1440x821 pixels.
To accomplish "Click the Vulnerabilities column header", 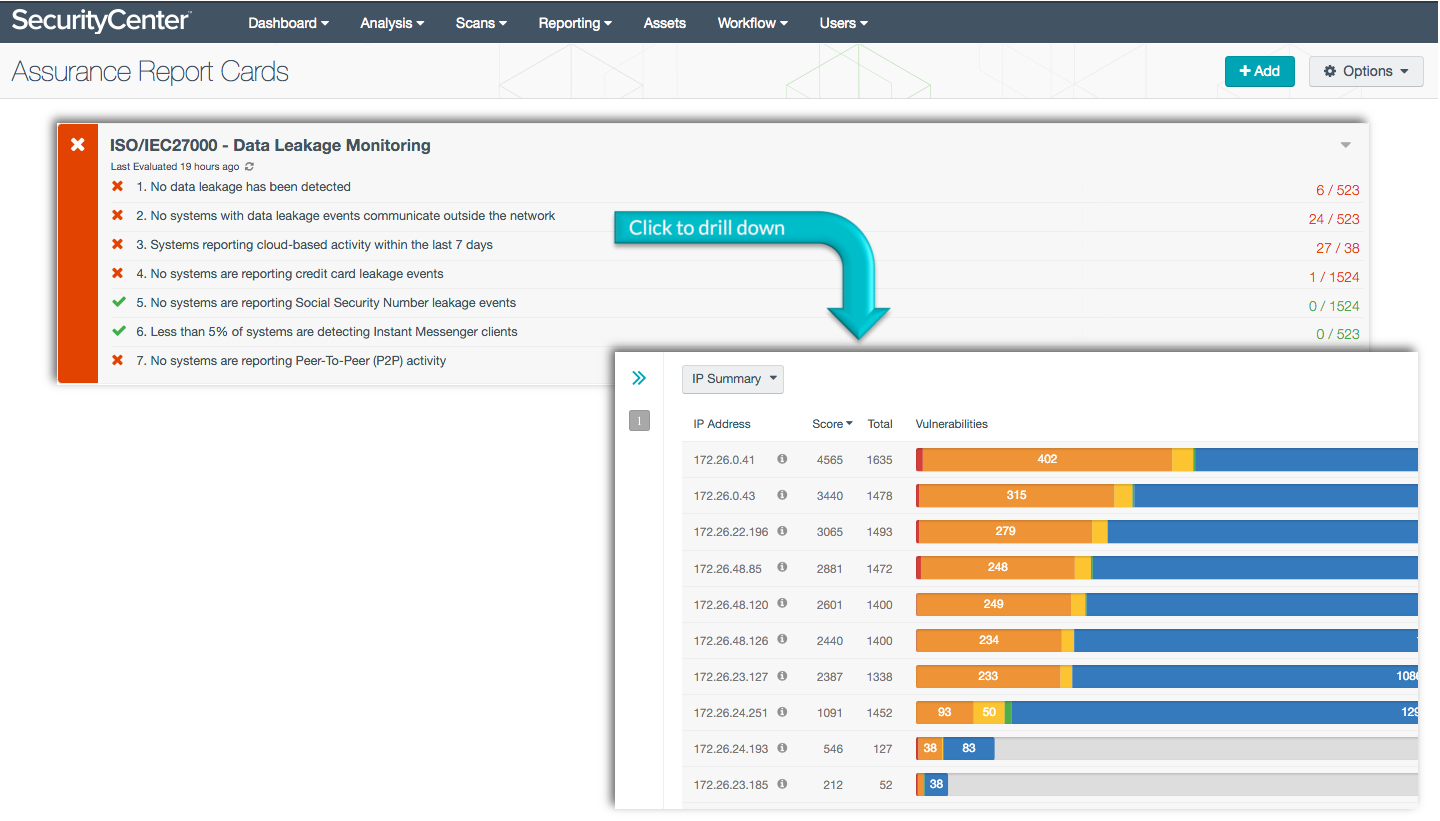I will [952, 424].
